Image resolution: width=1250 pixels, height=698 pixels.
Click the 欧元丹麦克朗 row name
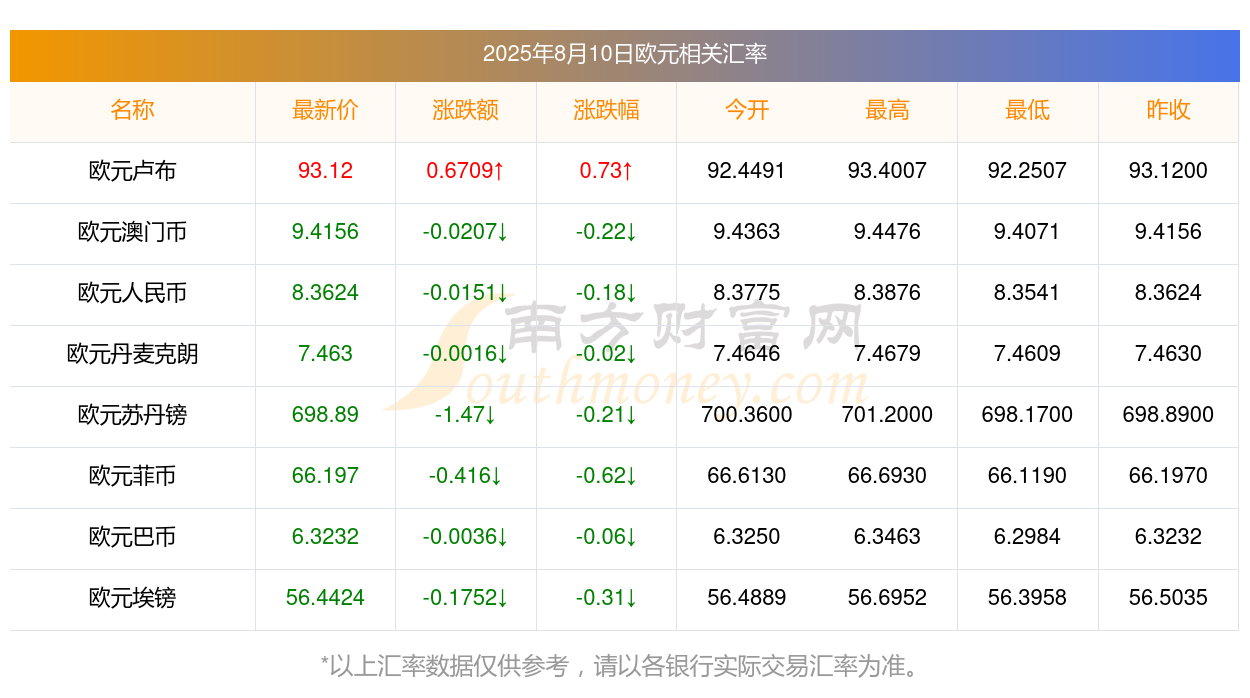[x=133, y=354]
